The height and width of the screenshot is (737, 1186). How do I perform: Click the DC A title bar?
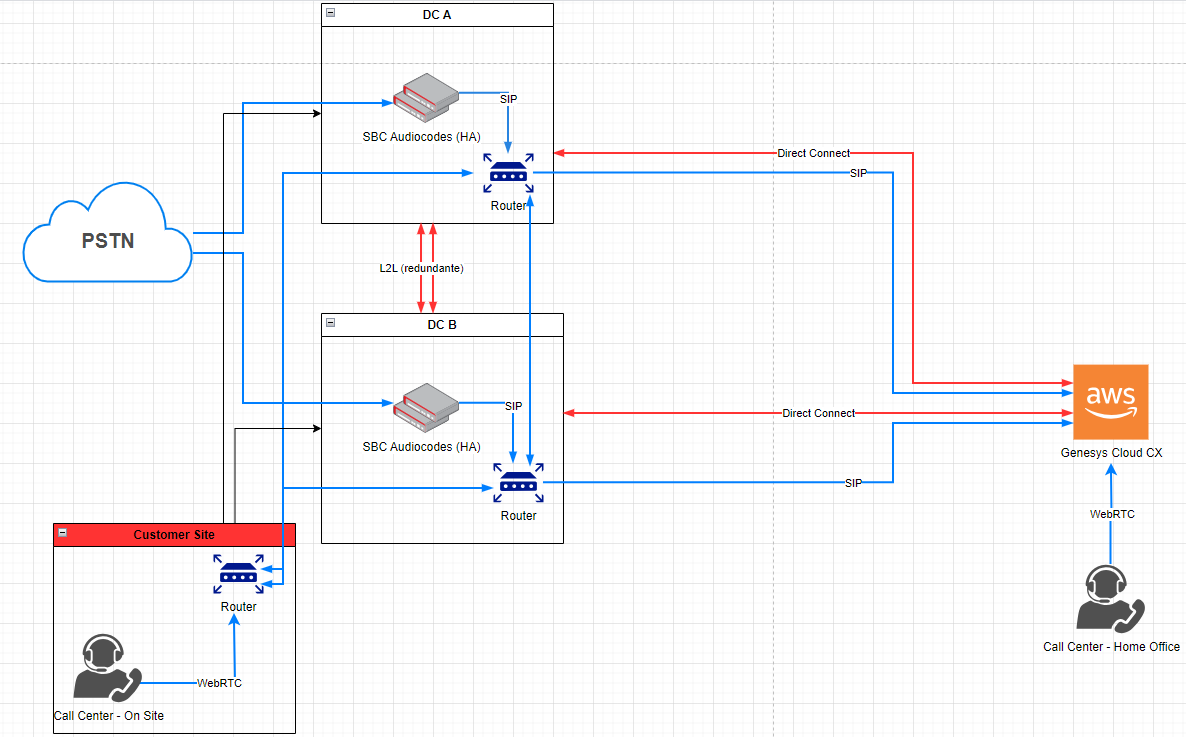tap(437, 15)
